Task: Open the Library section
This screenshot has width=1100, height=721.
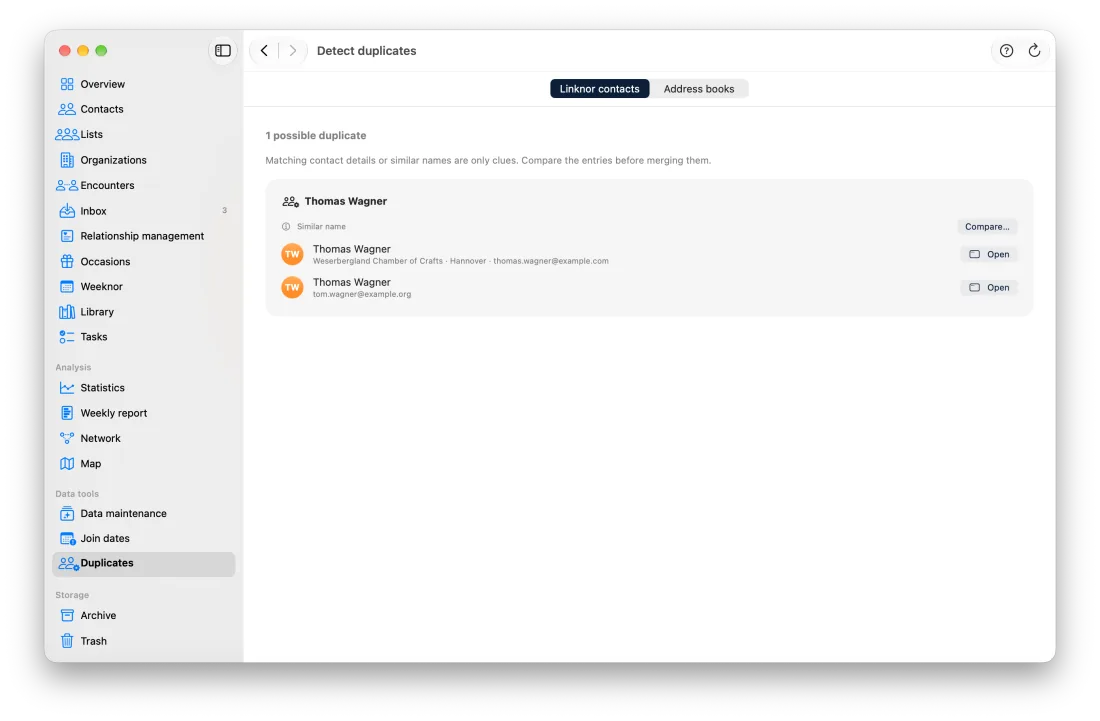Action: point(143,311)
